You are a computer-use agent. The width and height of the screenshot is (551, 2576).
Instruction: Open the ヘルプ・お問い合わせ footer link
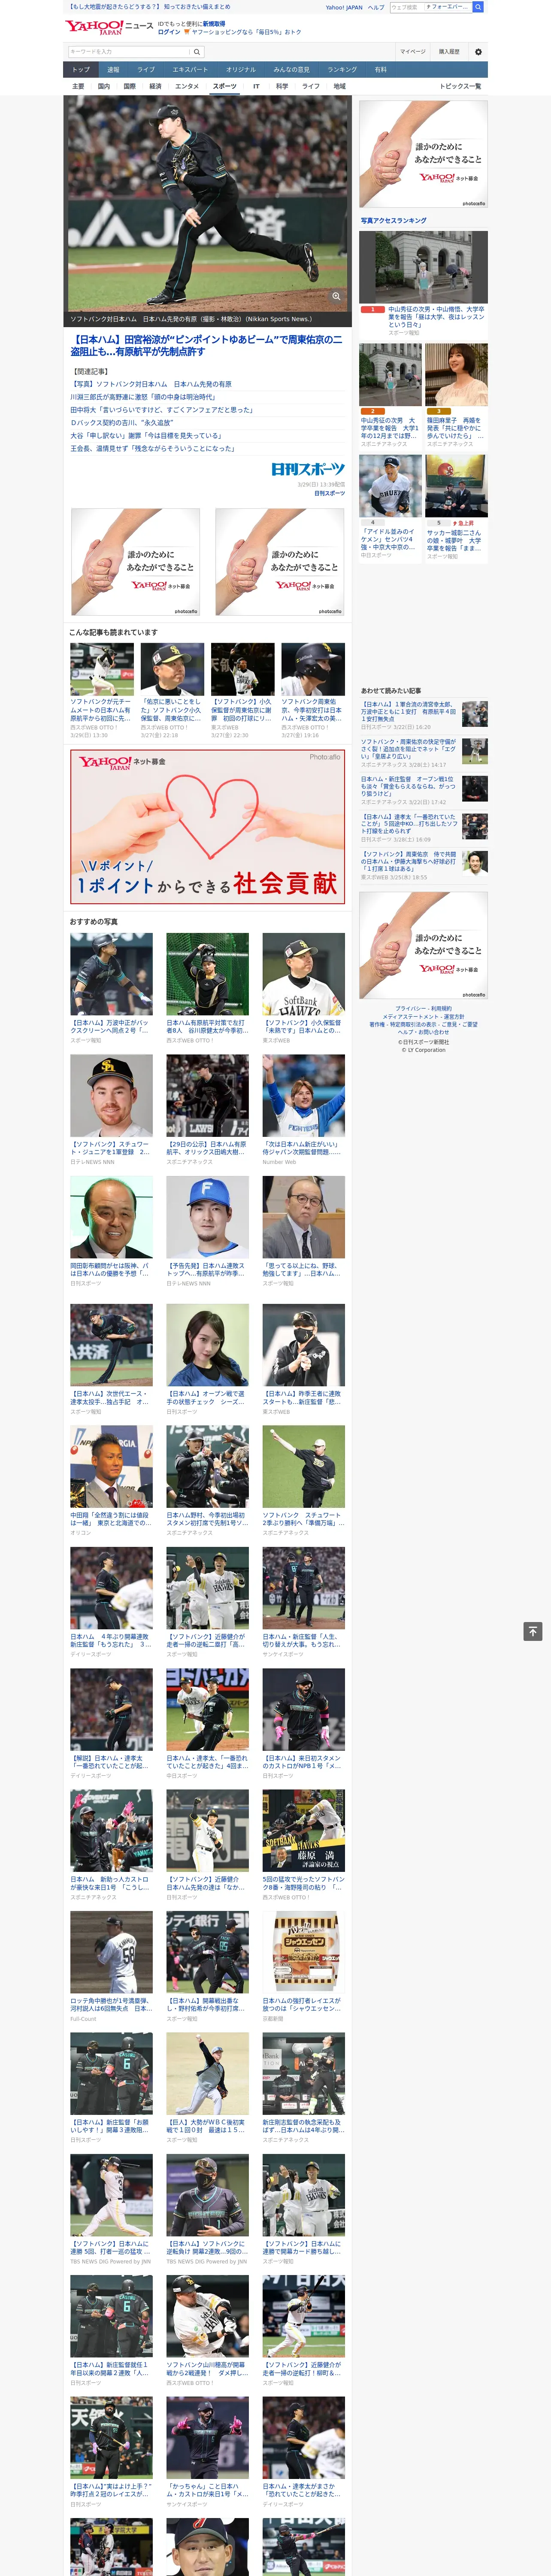[423, 1032]
